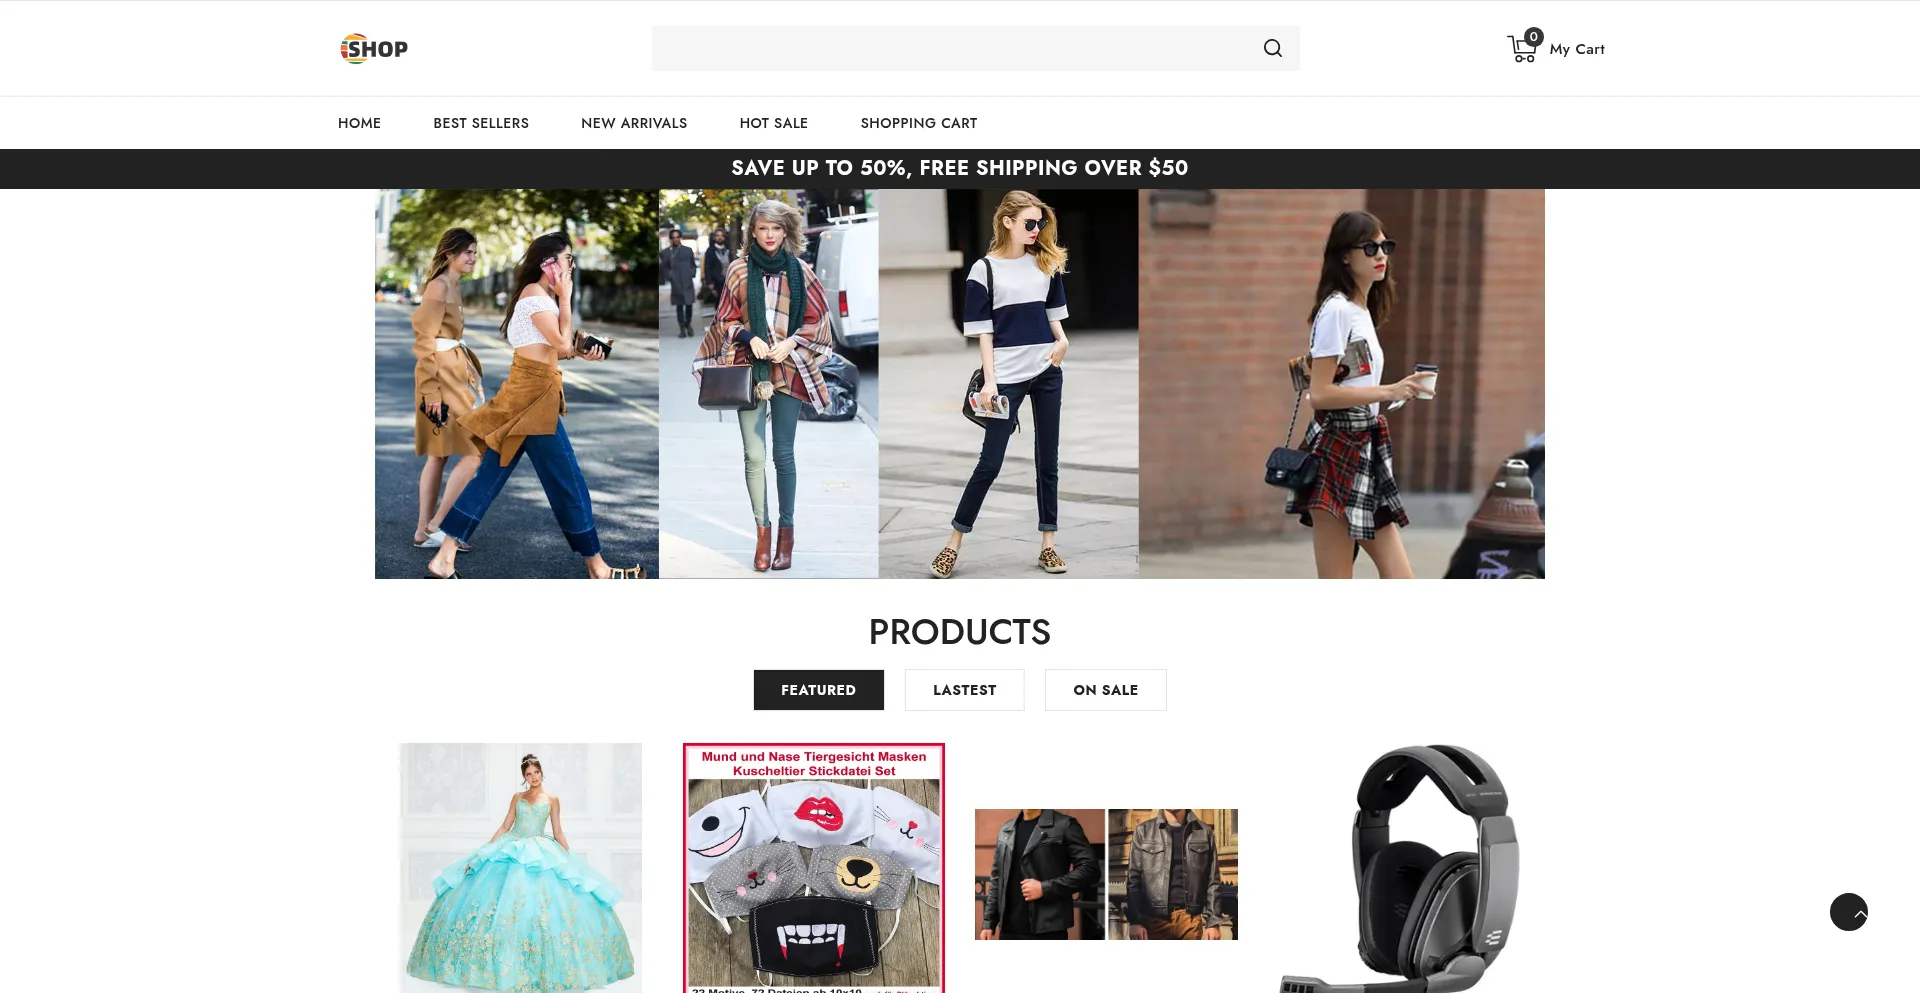Image resolution: width=1920 pixels, height=993 pixels.
Task: Click inside the search input field
Action: pos(950,48)
